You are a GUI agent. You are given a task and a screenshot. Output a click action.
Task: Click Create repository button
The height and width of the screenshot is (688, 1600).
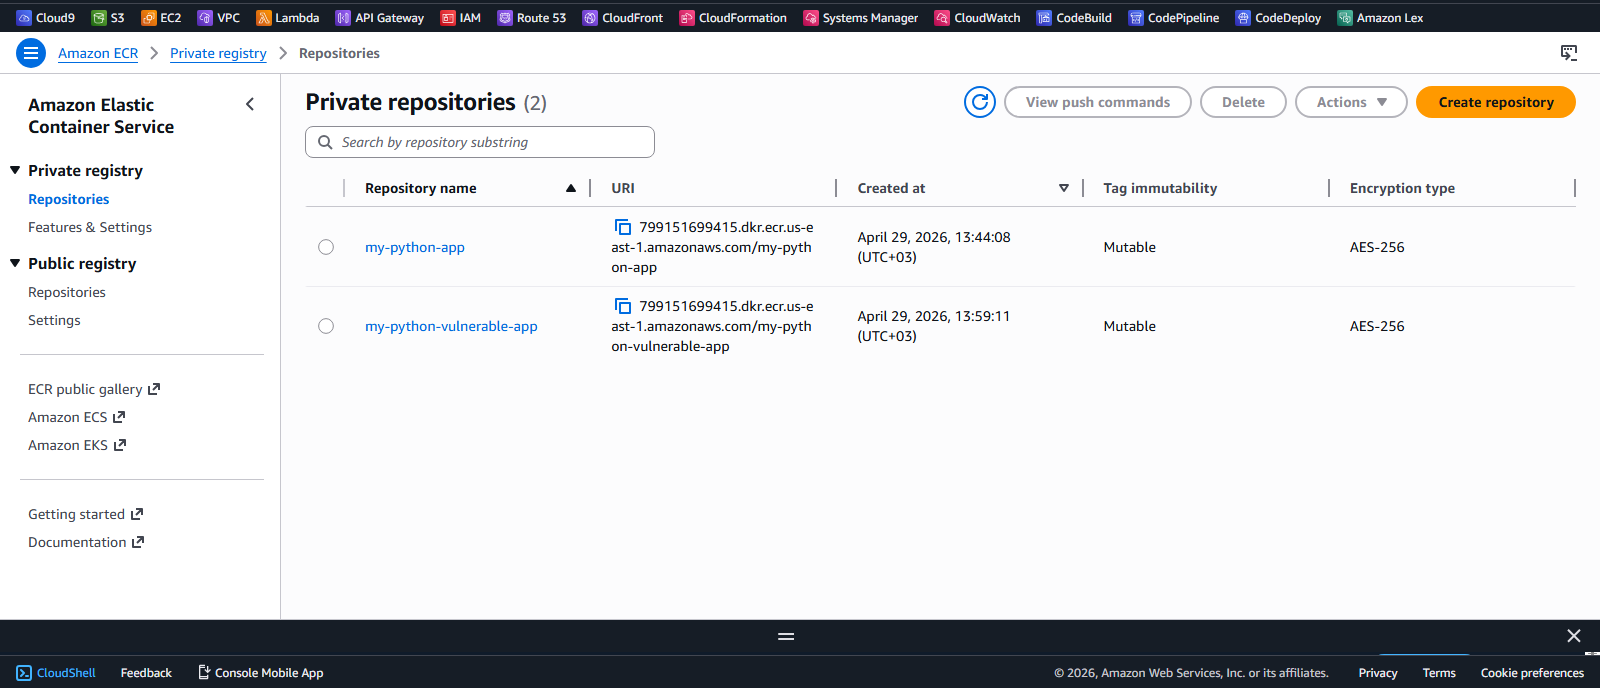click(x=1496, y=102)
